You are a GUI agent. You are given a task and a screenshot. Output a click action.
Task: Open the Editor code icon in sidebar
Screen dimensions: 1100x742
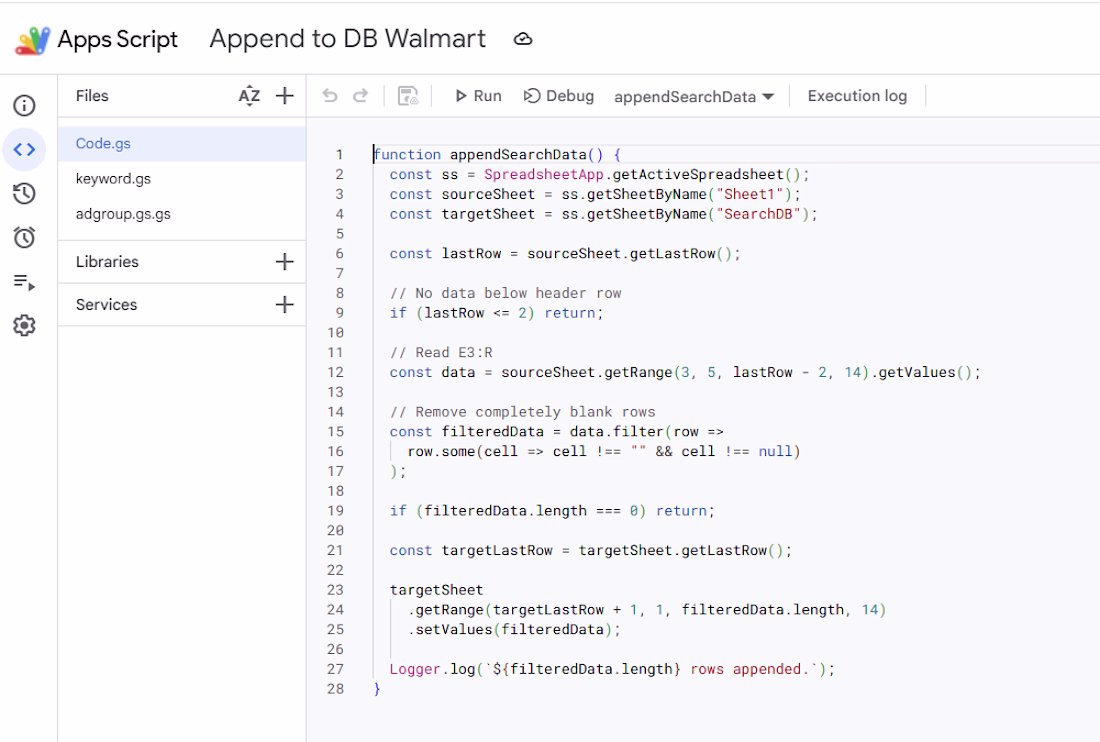point(25,149)
